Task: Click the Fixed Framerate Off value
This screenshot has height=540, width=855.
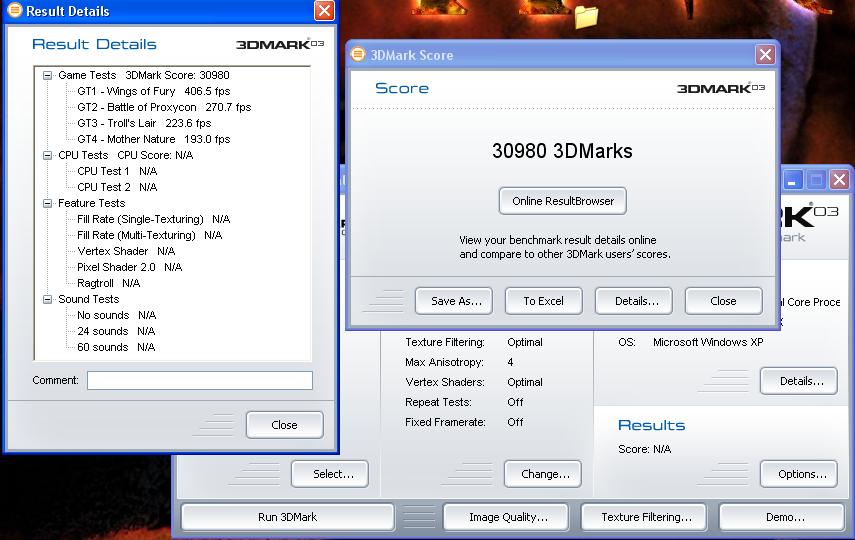Action: [x=515, y=422]
